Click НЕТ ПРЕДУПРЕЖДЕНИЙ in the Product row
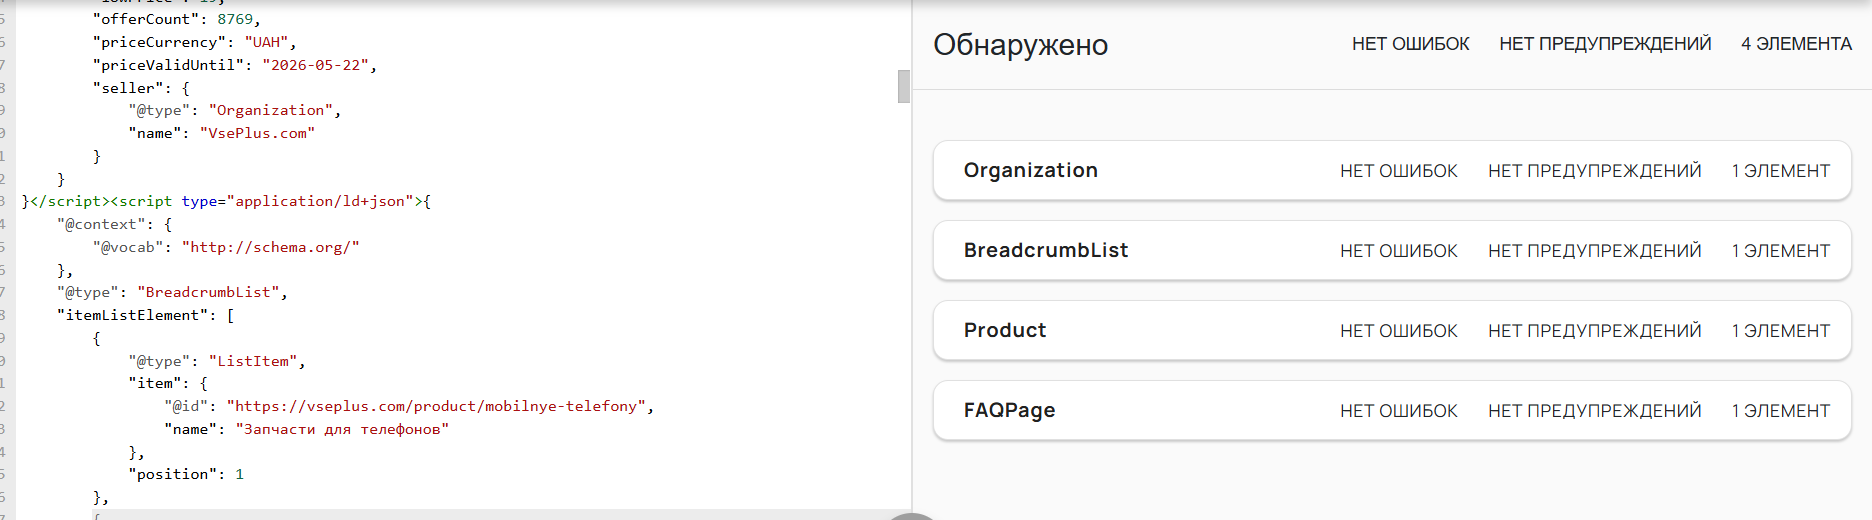Image resolution: width=1872 pixels, height=520 pixels. (x=1594, y=331)
